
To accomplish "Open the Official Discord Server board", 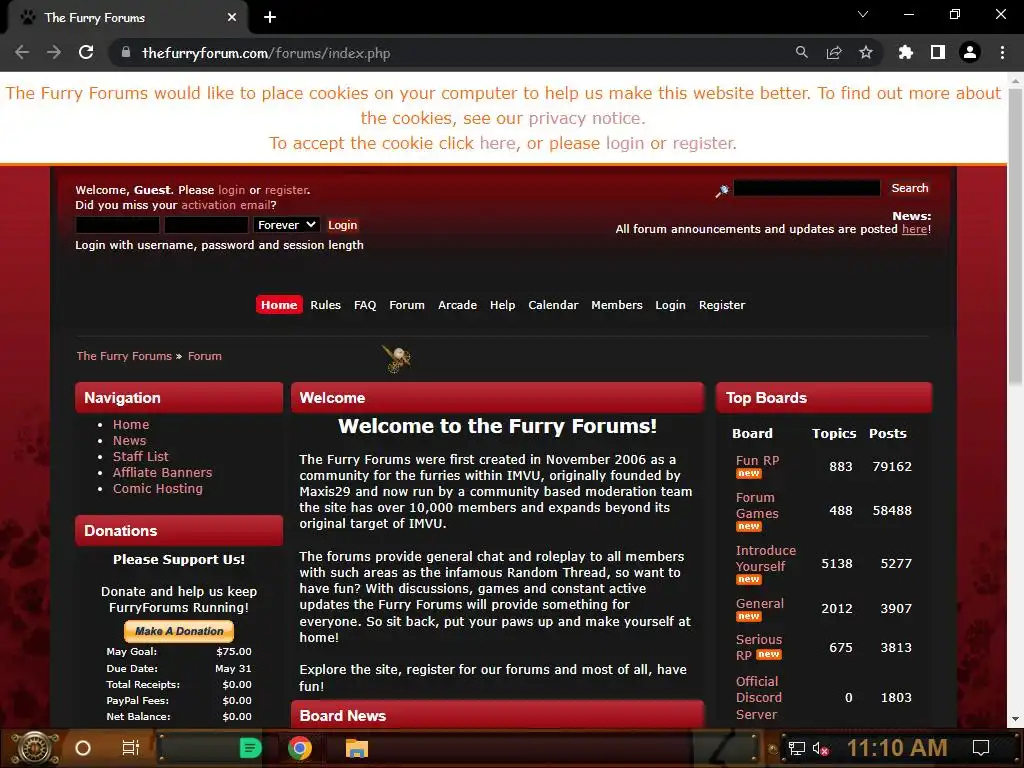I will click(x=758, y=697).
